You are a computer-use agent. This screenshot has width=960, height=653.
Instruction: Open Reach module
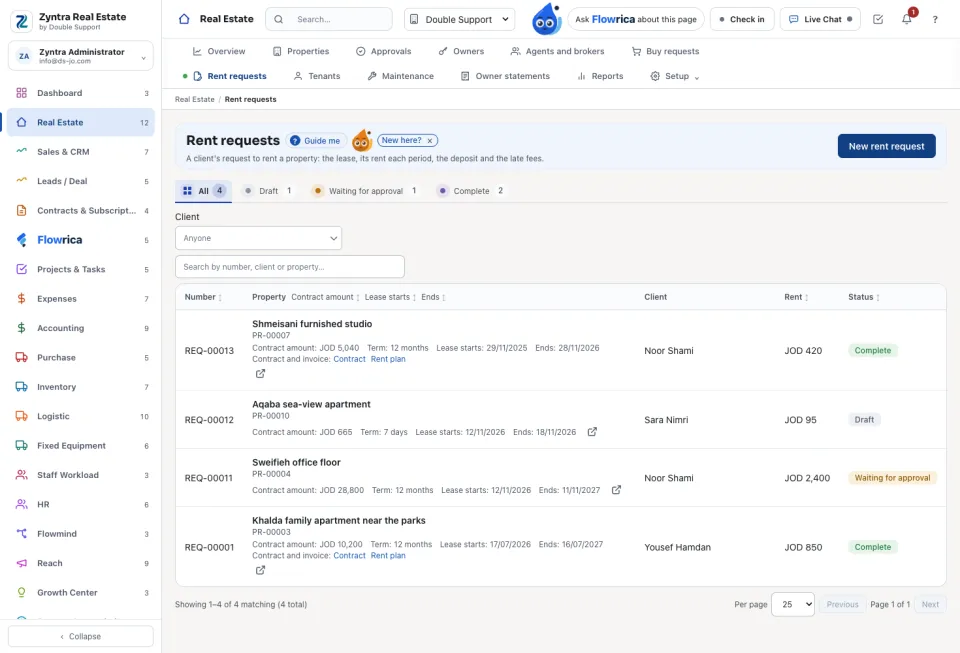81,563
